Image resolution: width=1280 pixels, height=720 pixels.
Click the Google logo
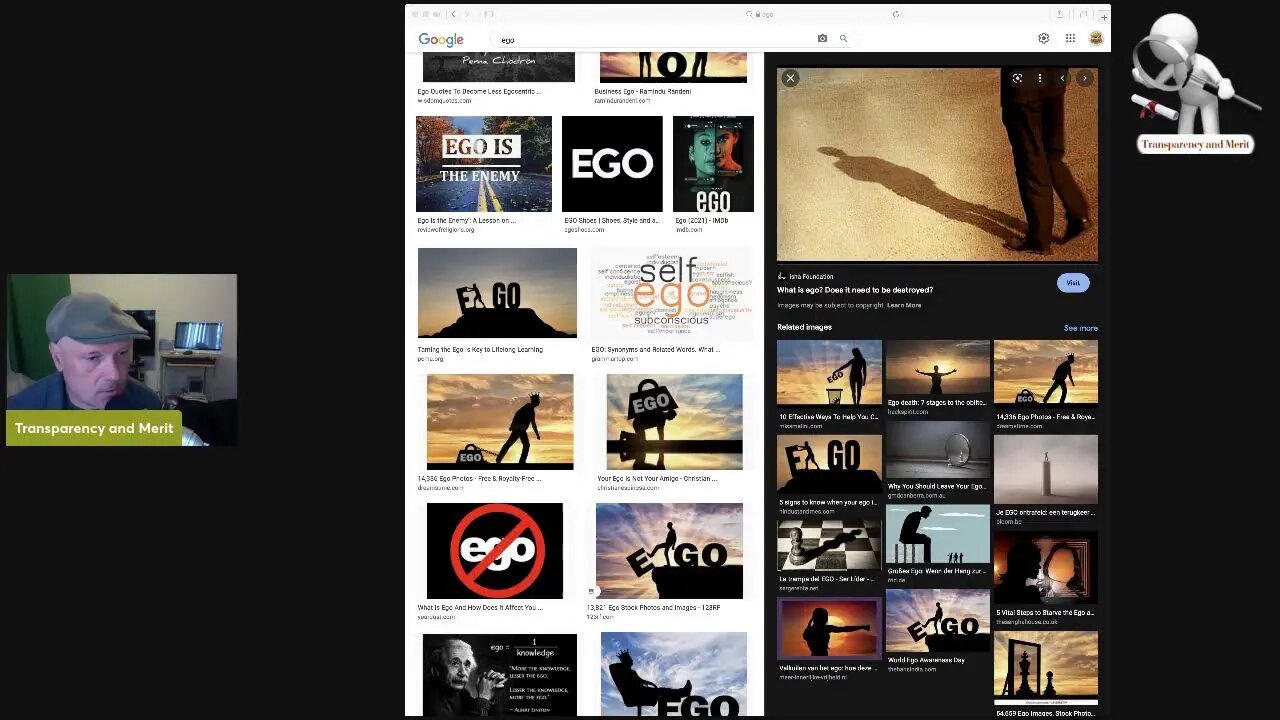point(441,40)
